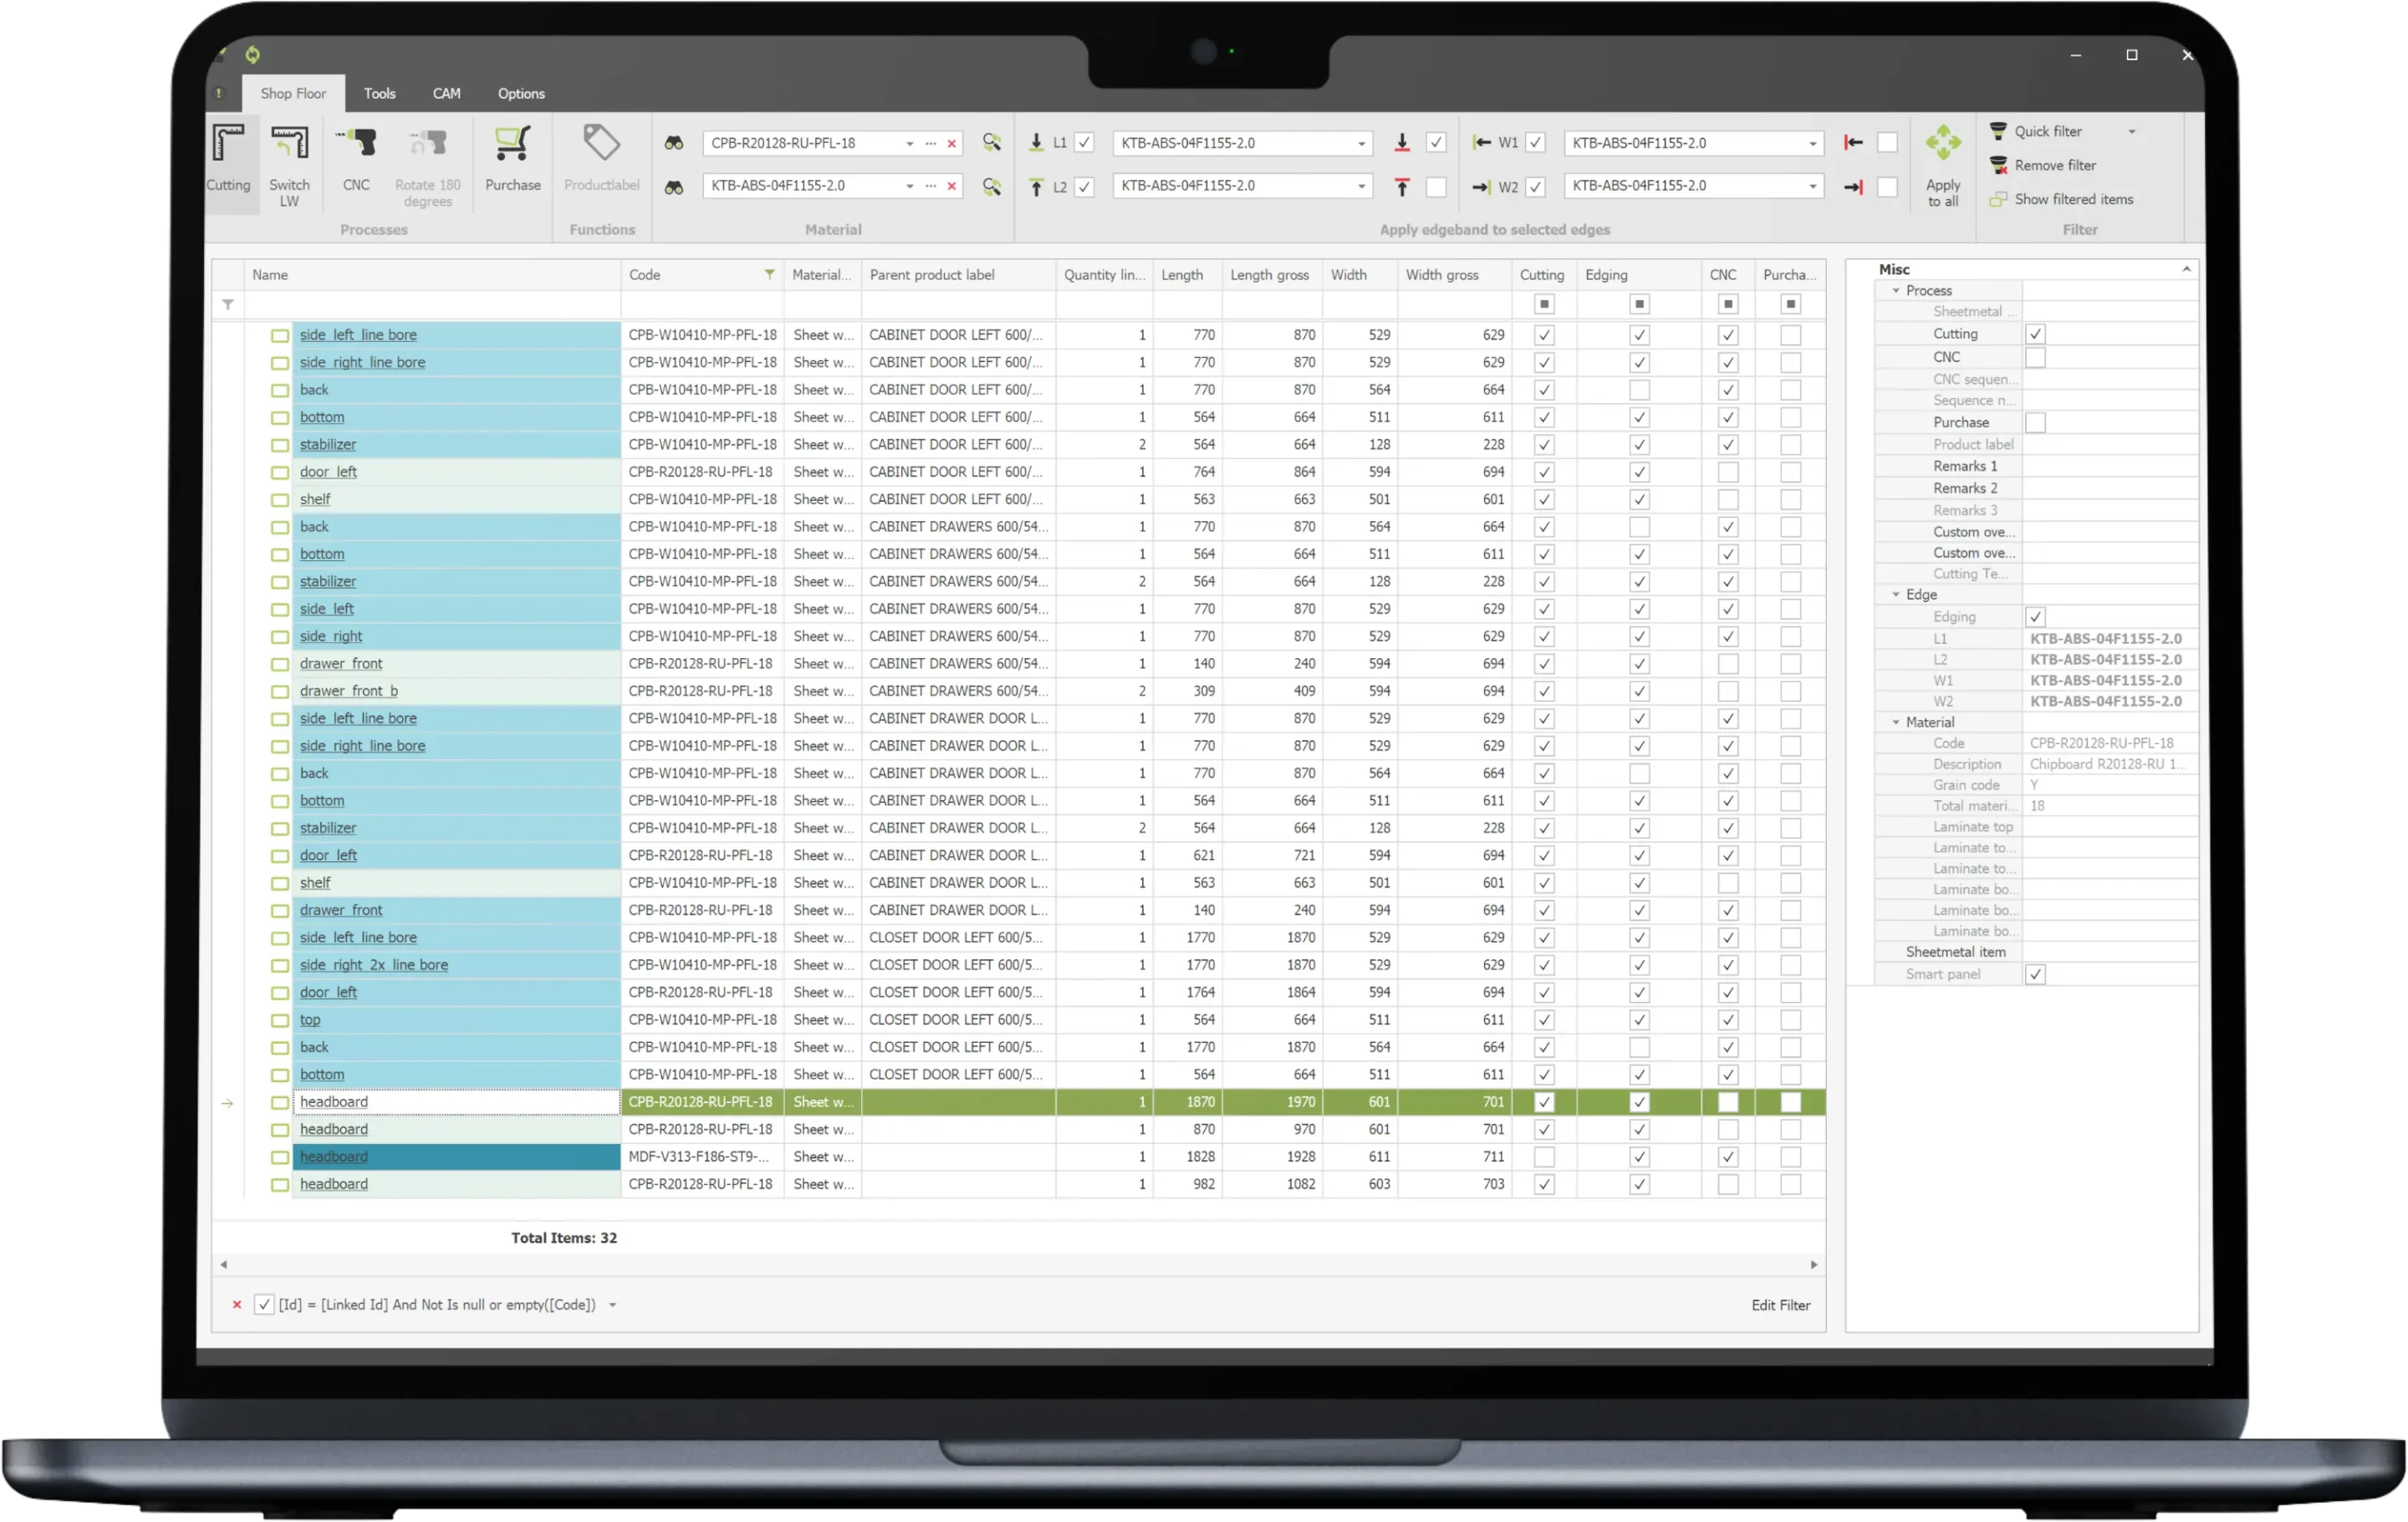Open the L1 edgeband dropdown

coord(1361,144)
